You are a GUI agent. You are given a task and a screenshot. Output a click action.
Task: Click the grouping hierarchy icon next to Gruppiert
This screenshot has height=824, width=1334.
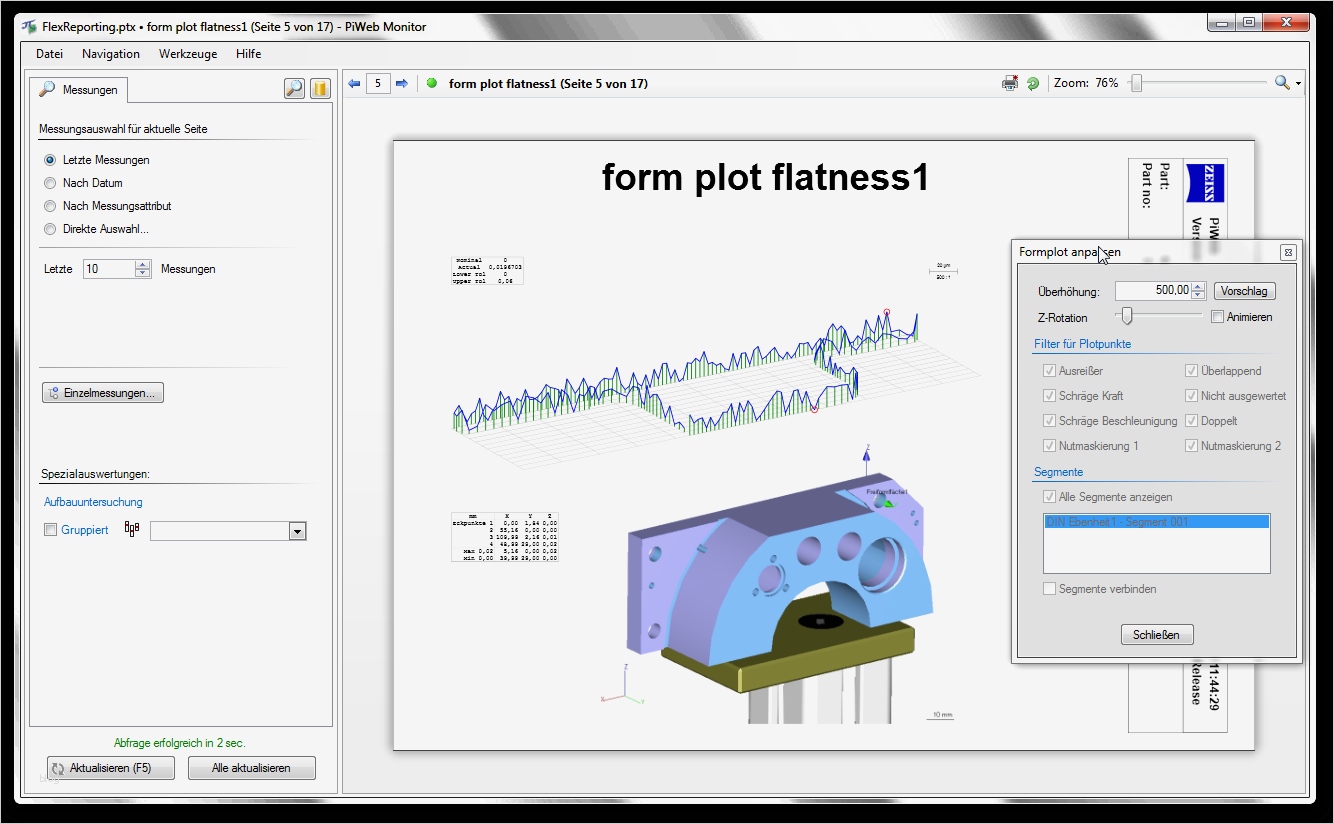131,530
